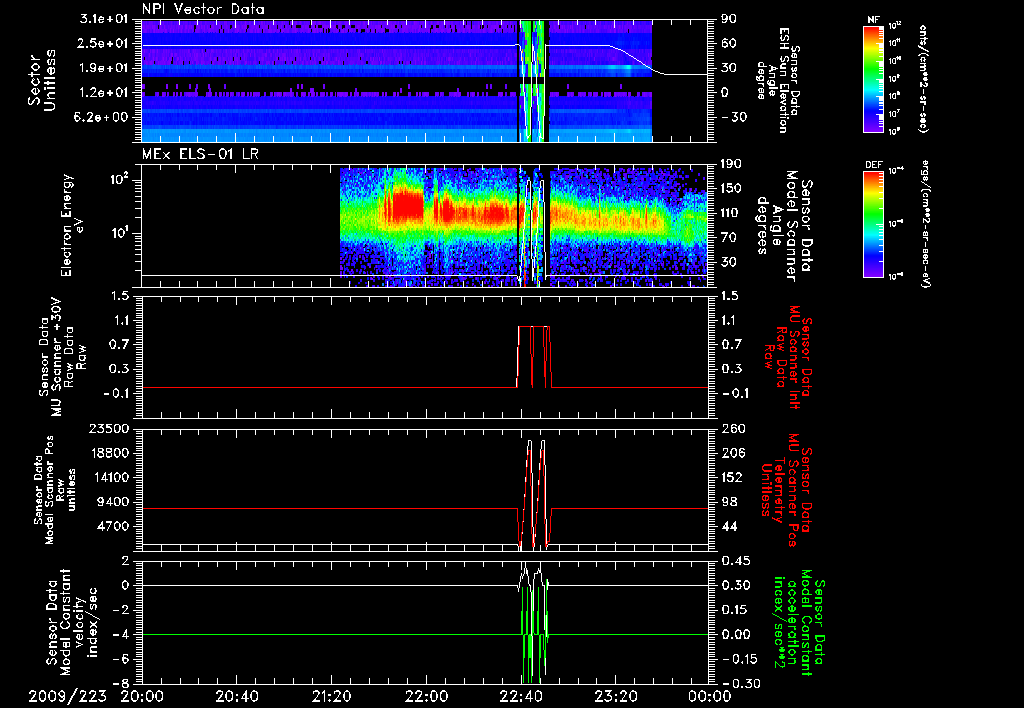The height and width of the screenshot is (708, 1024).
Task: Click the '18800' scanner position axis value
Action: coord(108,453)
